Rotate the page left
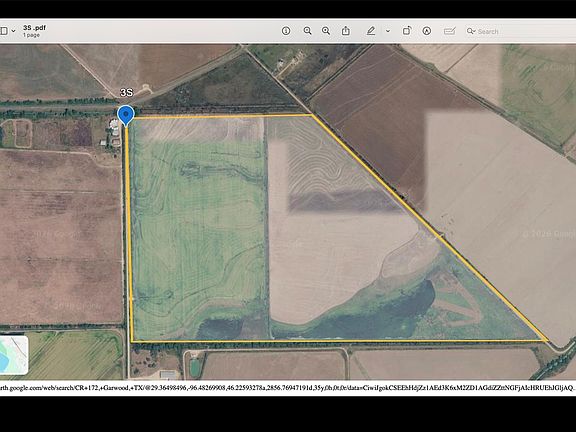The height and width of the screenshot is (432, 576). [407, 31]
